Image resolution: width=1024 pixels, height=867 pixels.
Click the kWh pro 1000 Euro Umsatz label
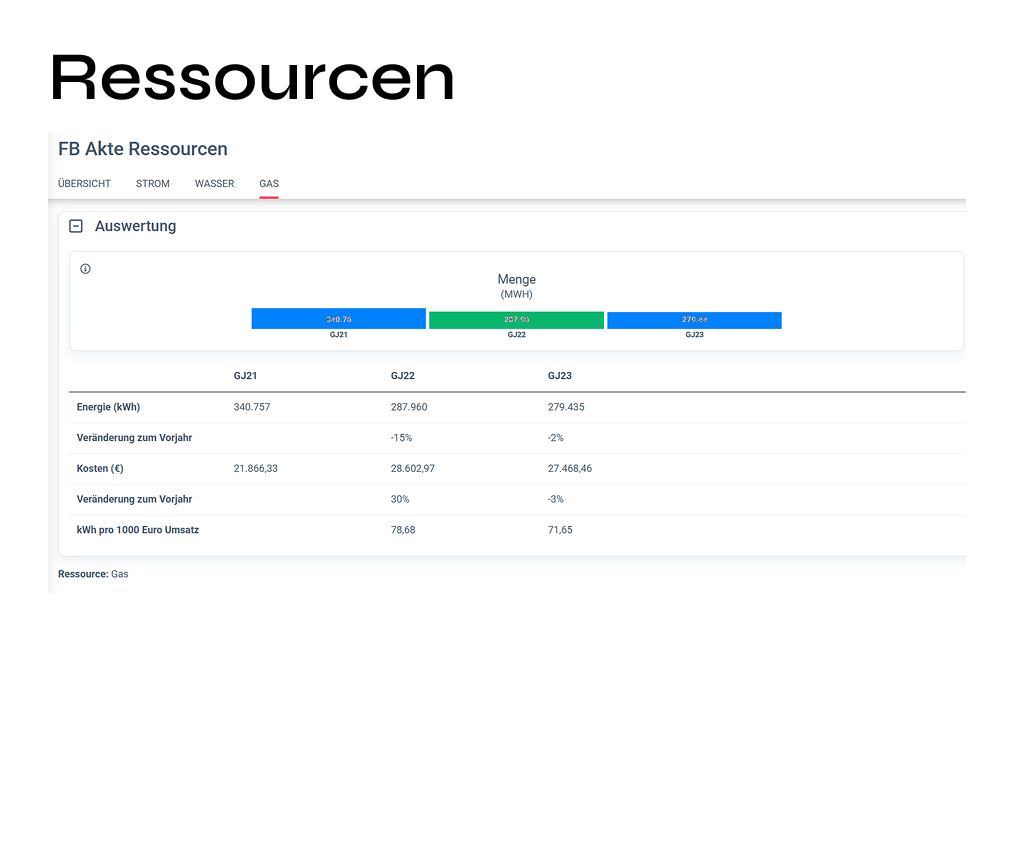coord(138,529)
